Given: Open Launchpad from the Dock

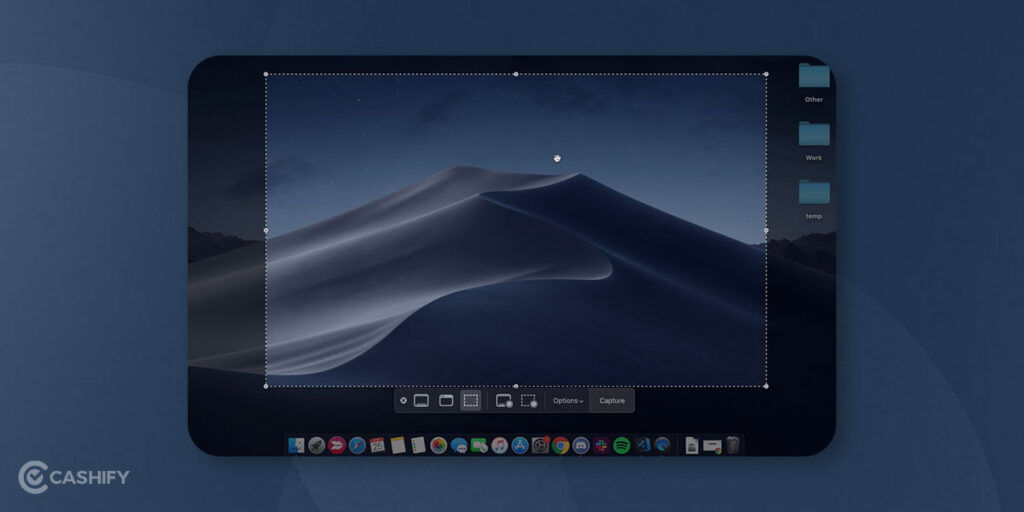Looking at the screenshot, I should [x=317, y=445].
